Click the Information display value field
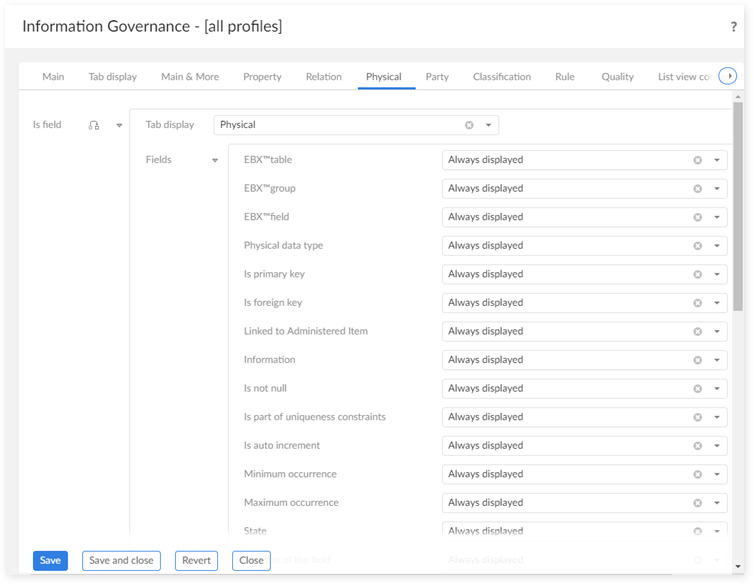The width and height of the screenshot is (753, 584). tap(565, 360)
